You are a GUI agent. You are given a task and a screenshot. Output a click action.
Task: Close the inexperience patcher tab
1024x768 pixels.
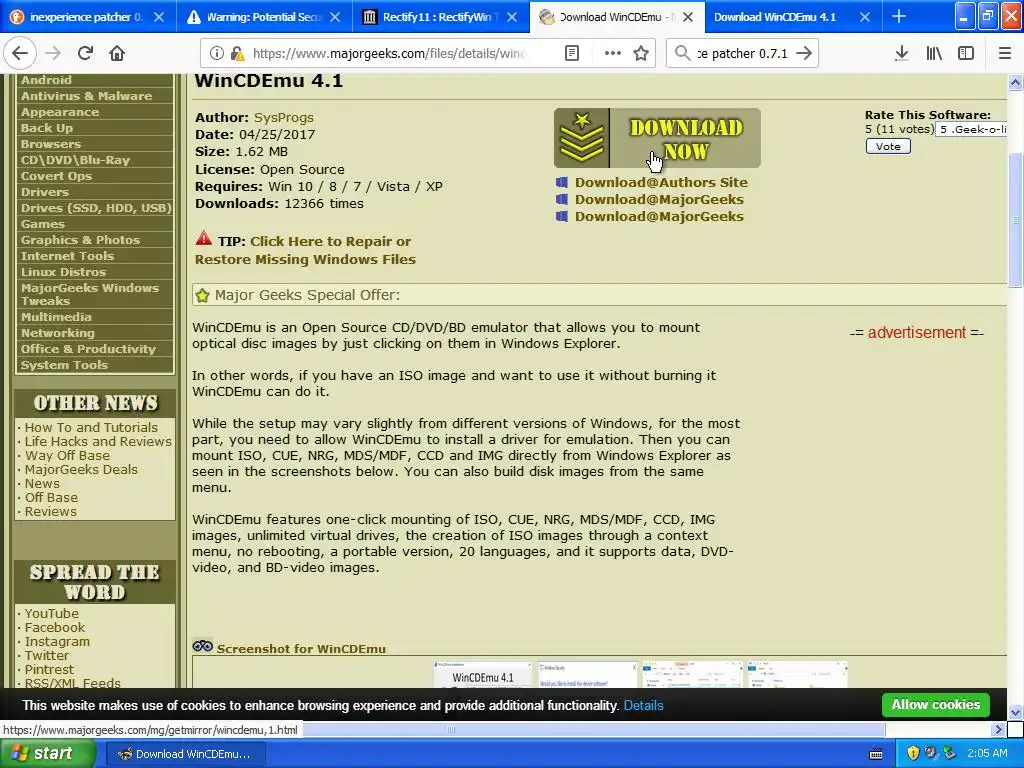tap(159, 17)
